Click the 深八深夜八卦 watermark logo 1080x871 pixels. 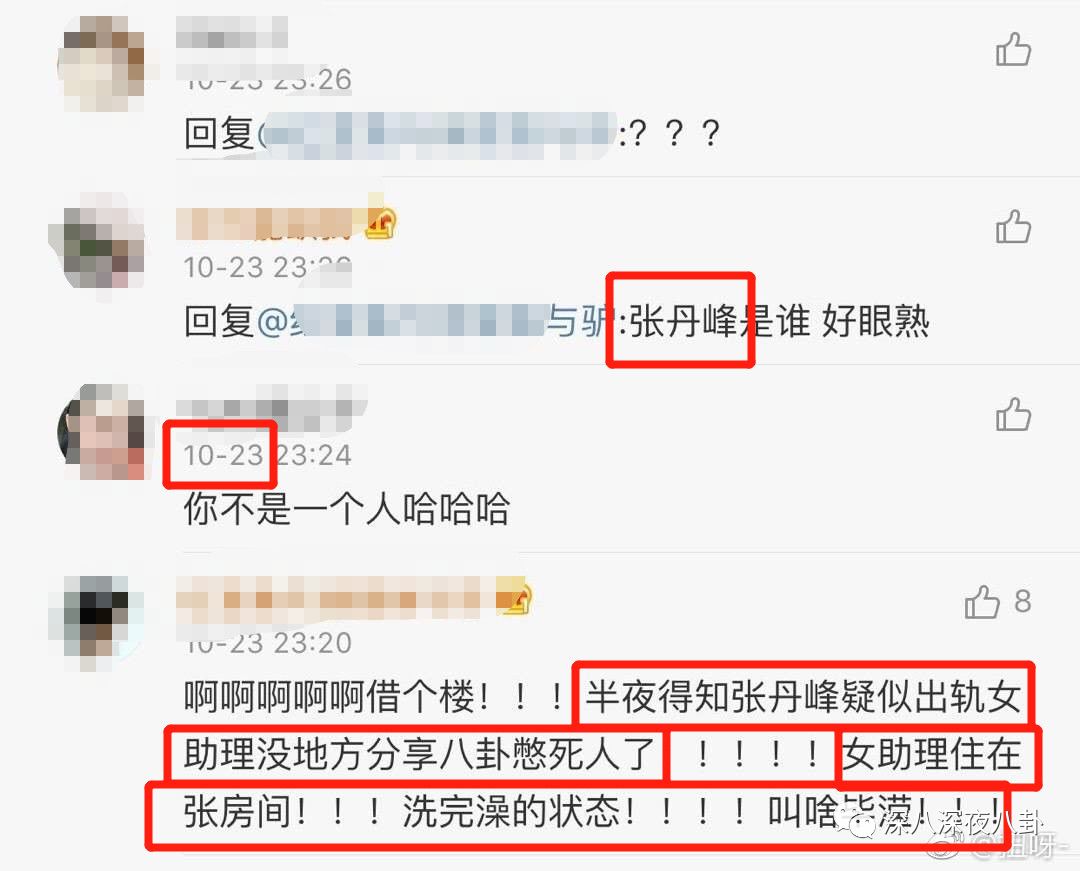945,823
